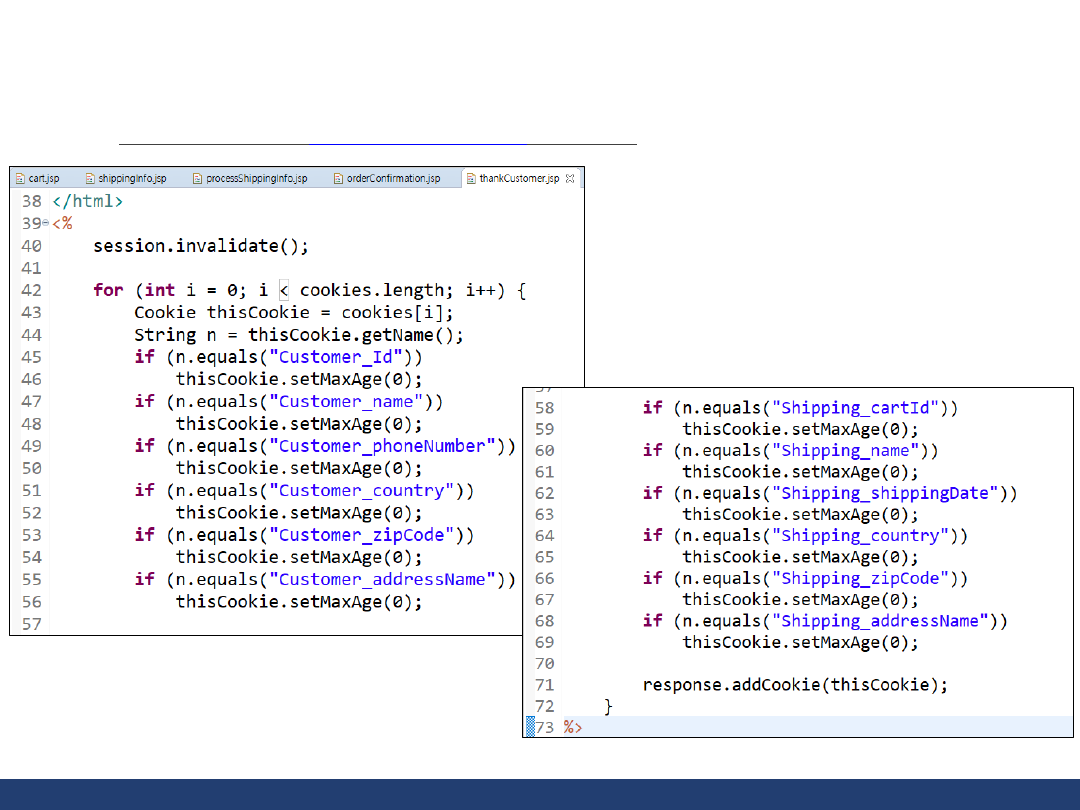Select the processShippingInfo.jsp tab label
1080x810 pixels.
[256, 179]
